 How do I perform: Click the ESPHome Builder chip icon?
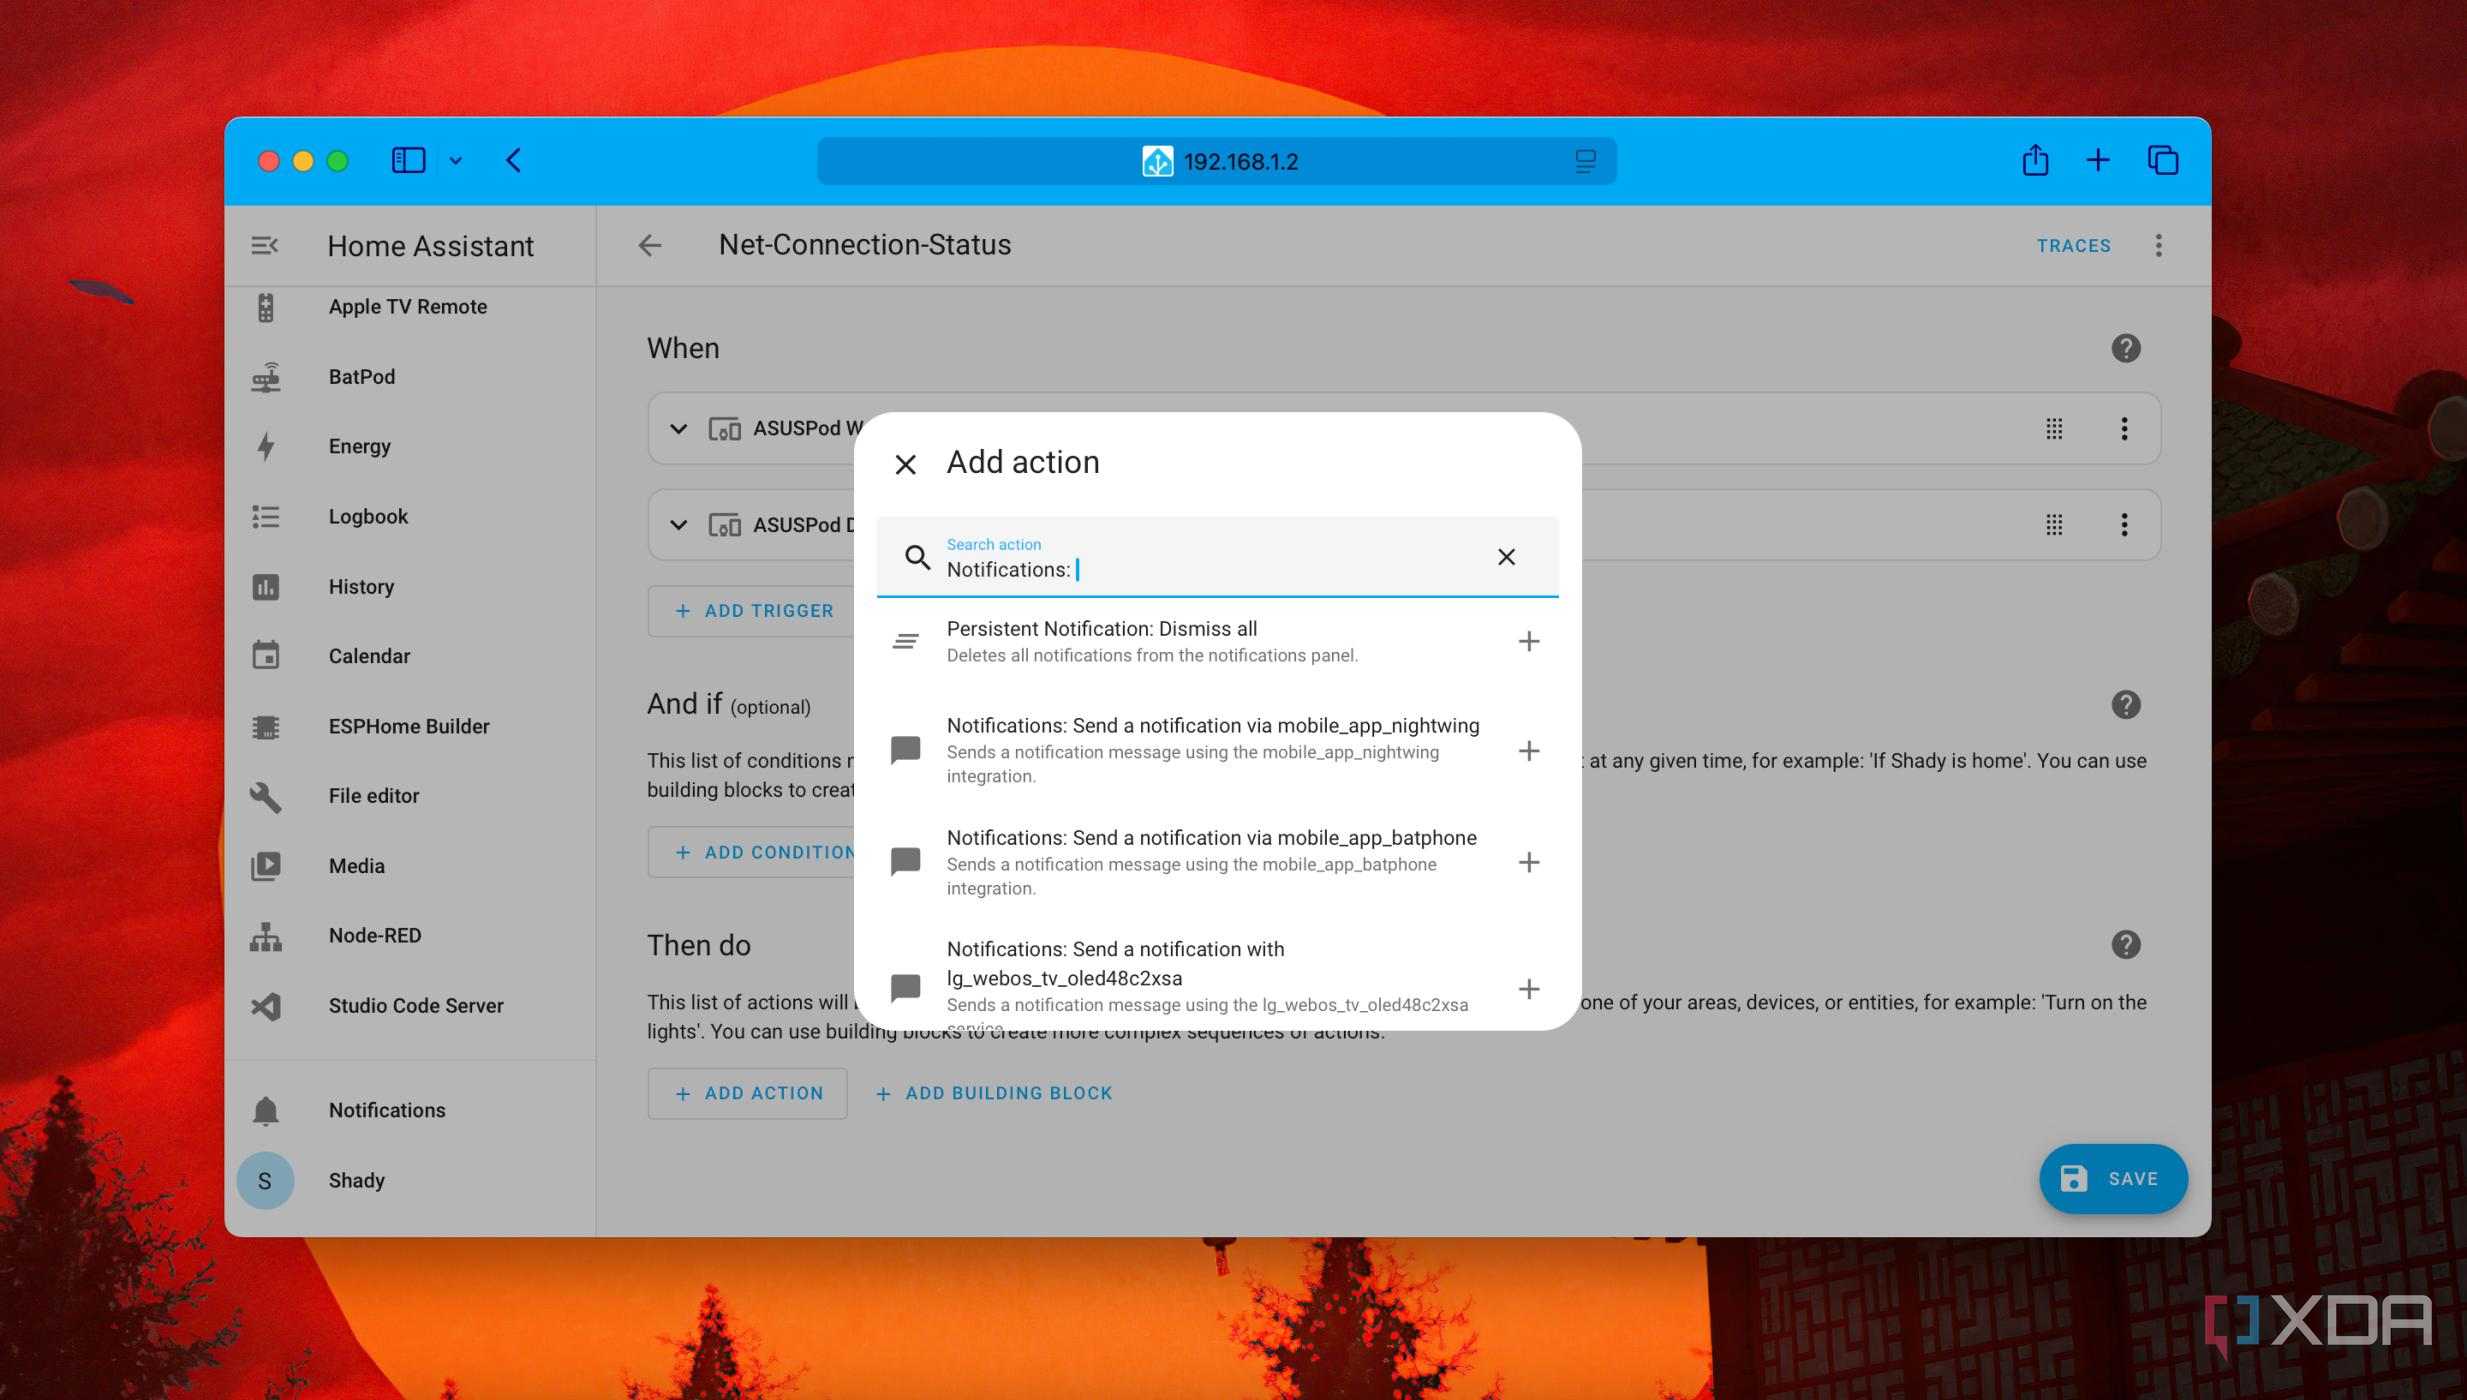(265, 727)
